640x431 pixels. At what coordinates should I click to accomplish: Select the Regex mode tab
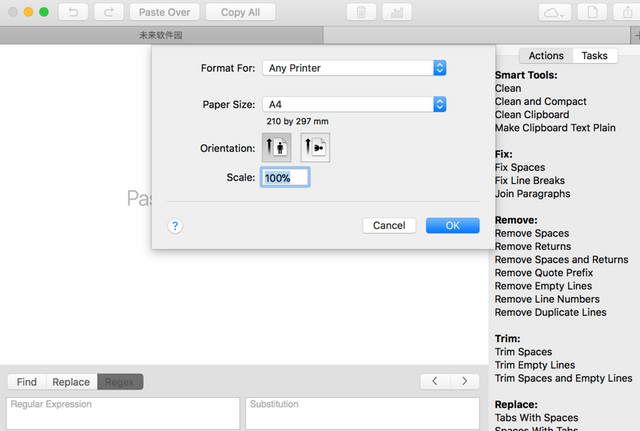120,382
